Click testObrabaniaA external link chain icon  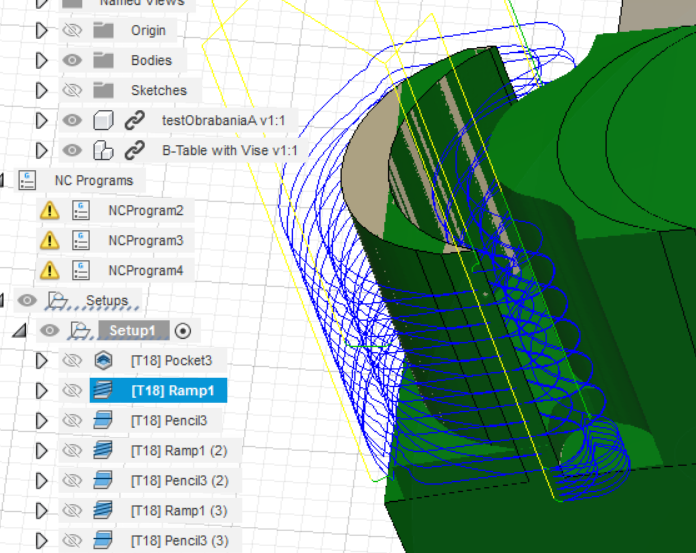click(x=134, y=120)
